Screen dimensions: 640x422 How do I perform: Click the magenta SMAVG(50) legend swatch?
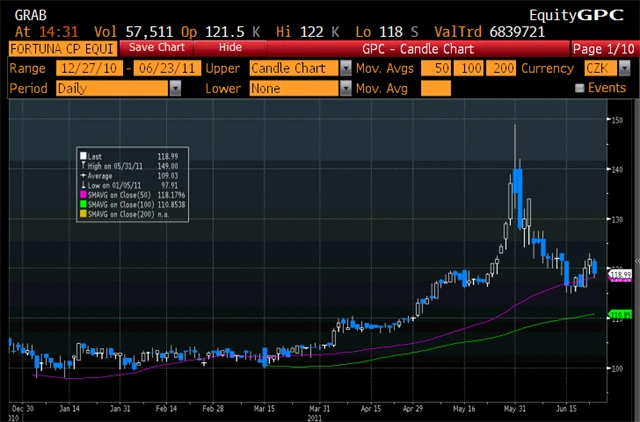(83, 192)
